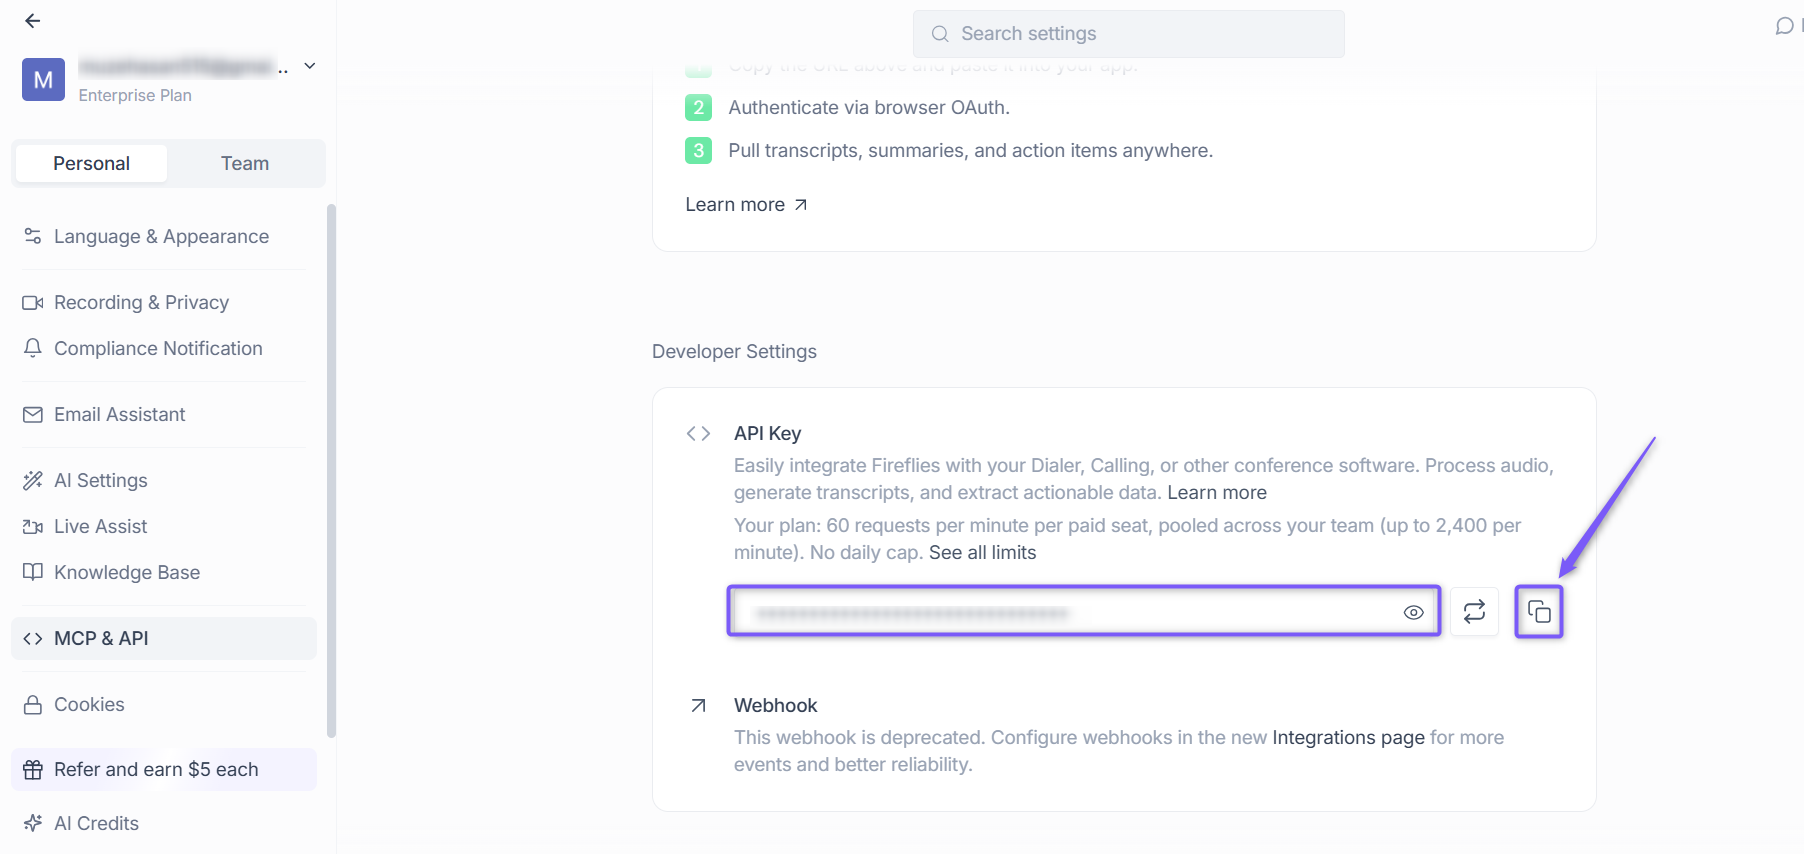Screen dimensions: 1804x854
Task: Open AI Credits section
Action: (164, 824)
